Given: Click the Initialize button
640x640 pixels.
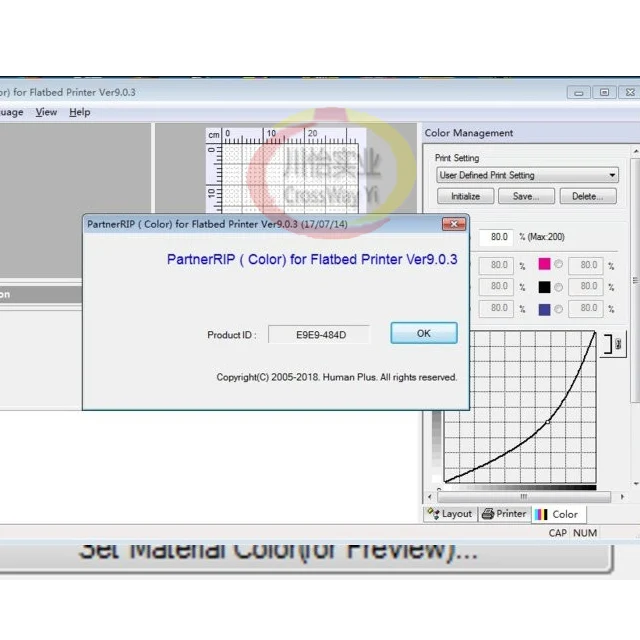Looking at the screenshot, I should [x=465, y=196].
